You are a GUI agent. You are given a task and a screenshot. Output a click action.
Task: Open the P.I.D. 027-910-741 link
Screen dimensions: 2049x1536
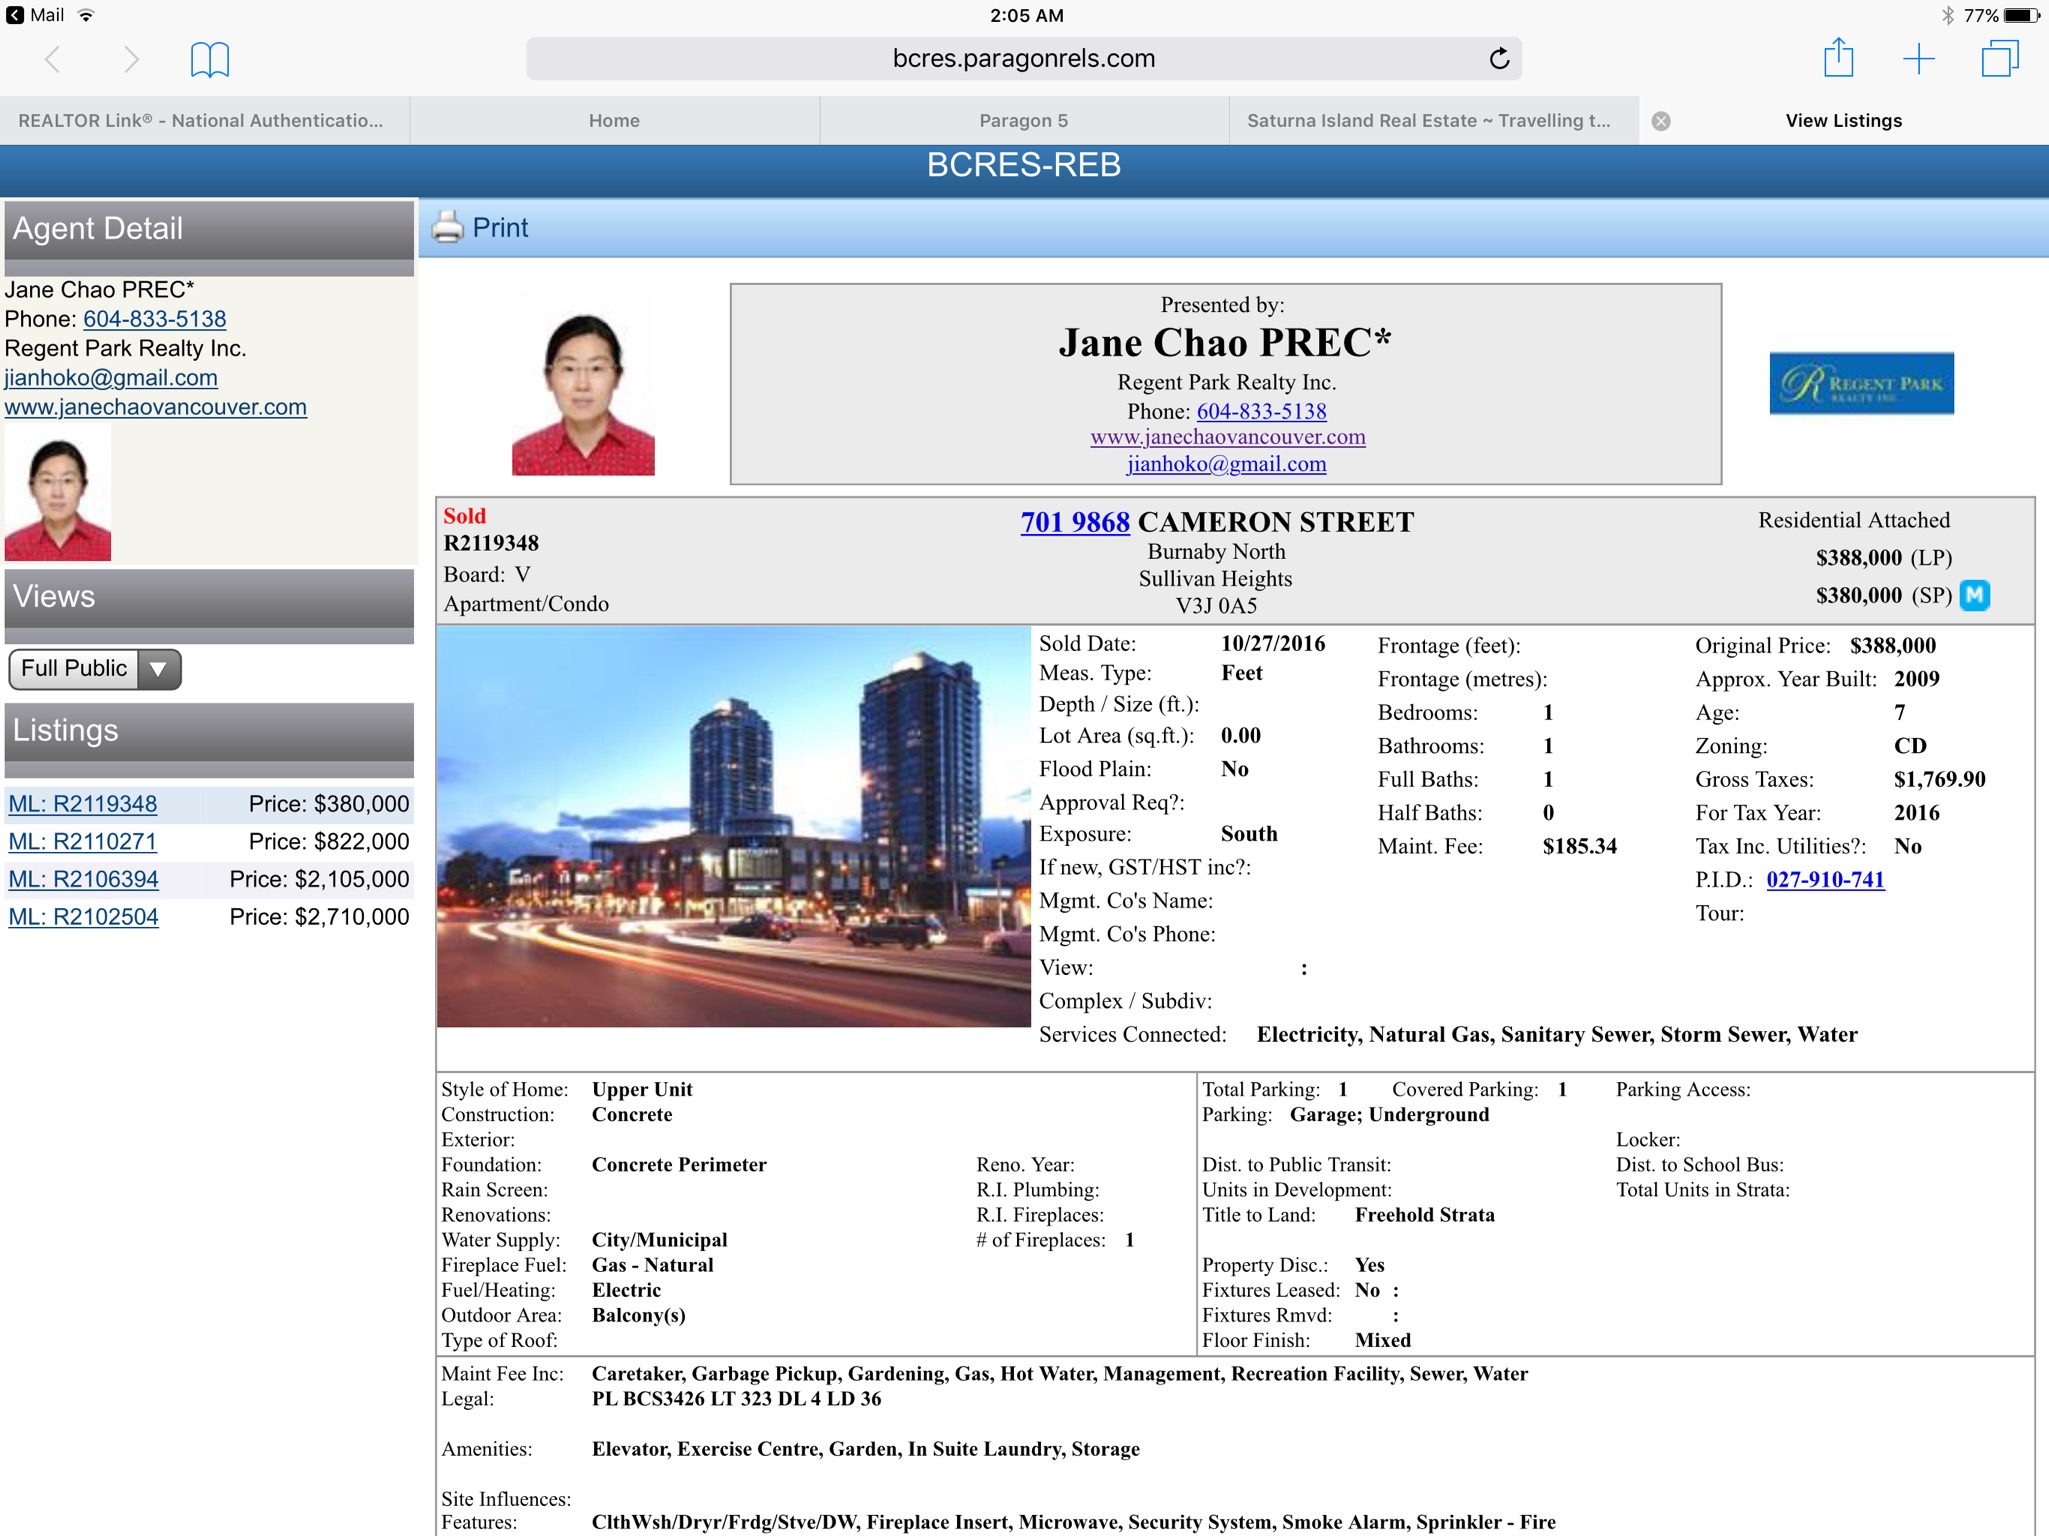(x=1824, y=880)
